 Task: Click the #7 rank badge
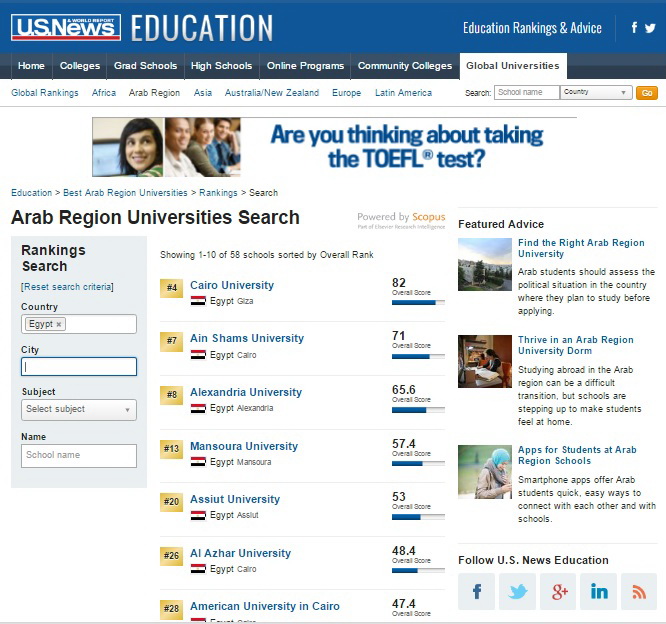pos(172,342)
